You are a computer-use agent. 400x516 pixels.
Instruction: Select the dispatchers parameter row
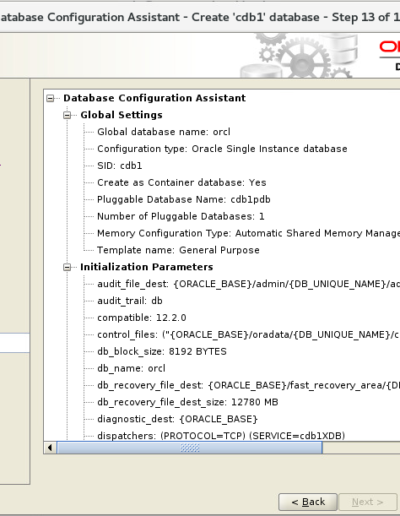[x=221, y=436]
